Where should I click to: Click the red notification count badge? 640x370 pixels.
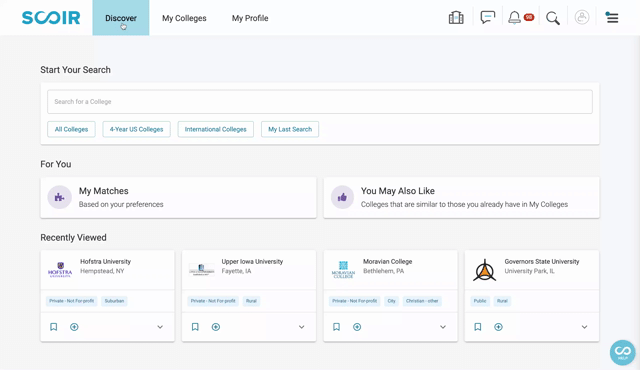click(529, 17)
